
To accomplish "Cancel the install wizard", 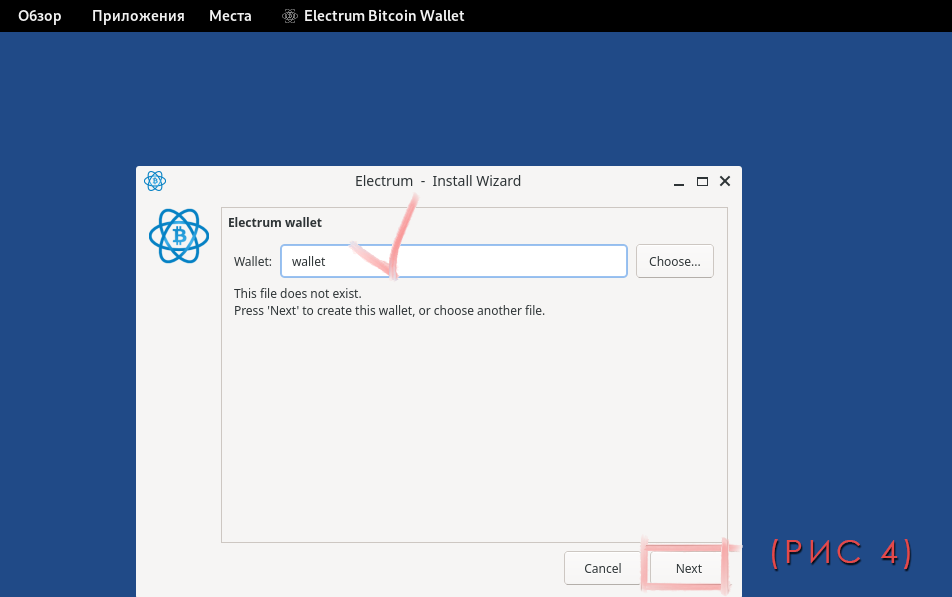I will [603, 568].
